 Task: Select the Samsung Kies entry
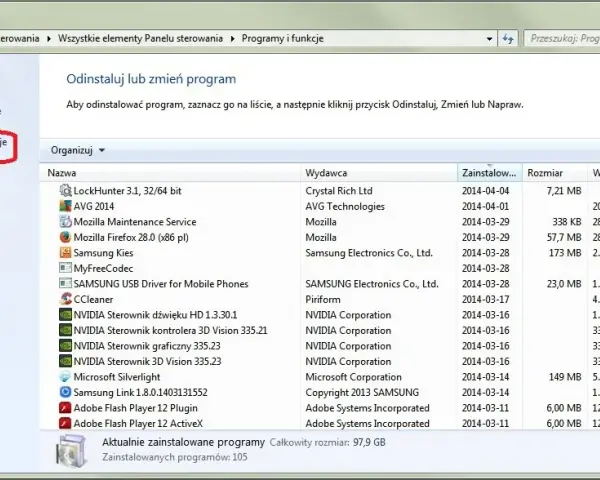[x=103, y=253]
